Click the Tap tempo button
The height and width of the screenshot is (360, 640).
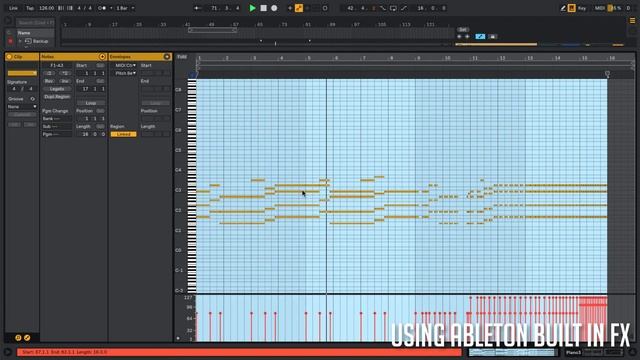[30, 8]
